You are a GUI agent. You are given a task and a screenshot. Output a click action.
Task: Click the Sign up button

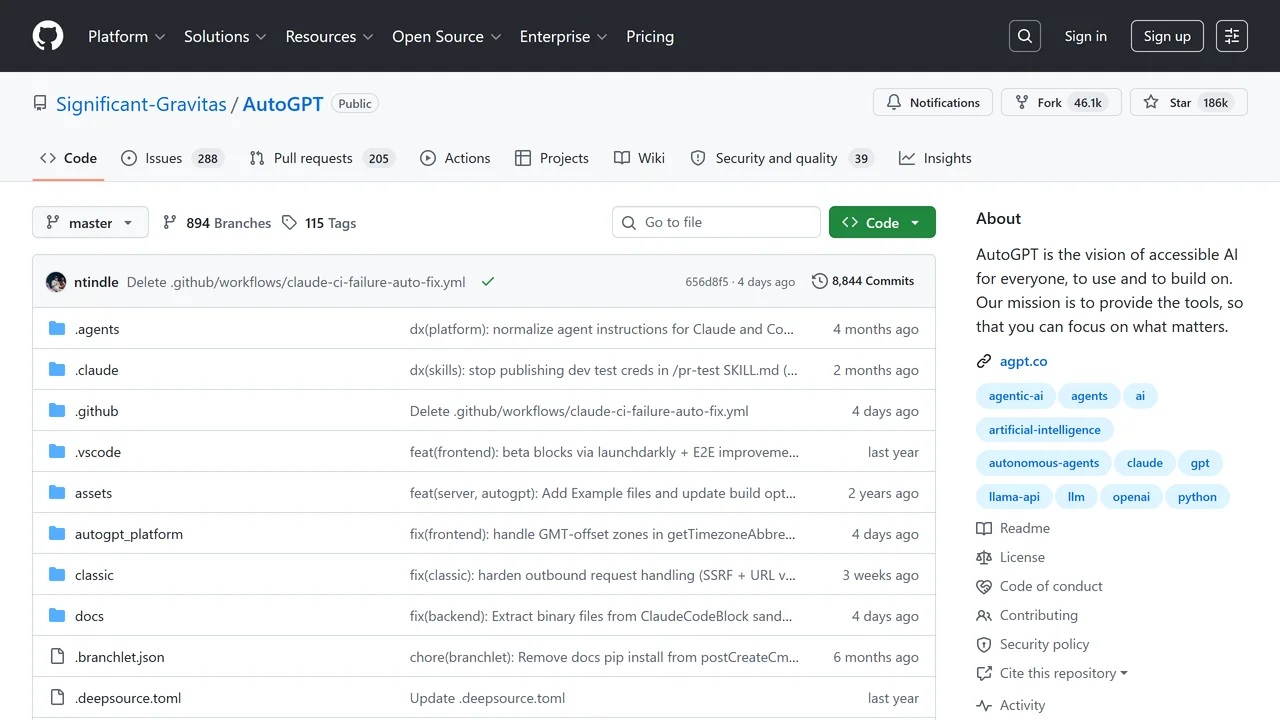(x=1168, y=36)
